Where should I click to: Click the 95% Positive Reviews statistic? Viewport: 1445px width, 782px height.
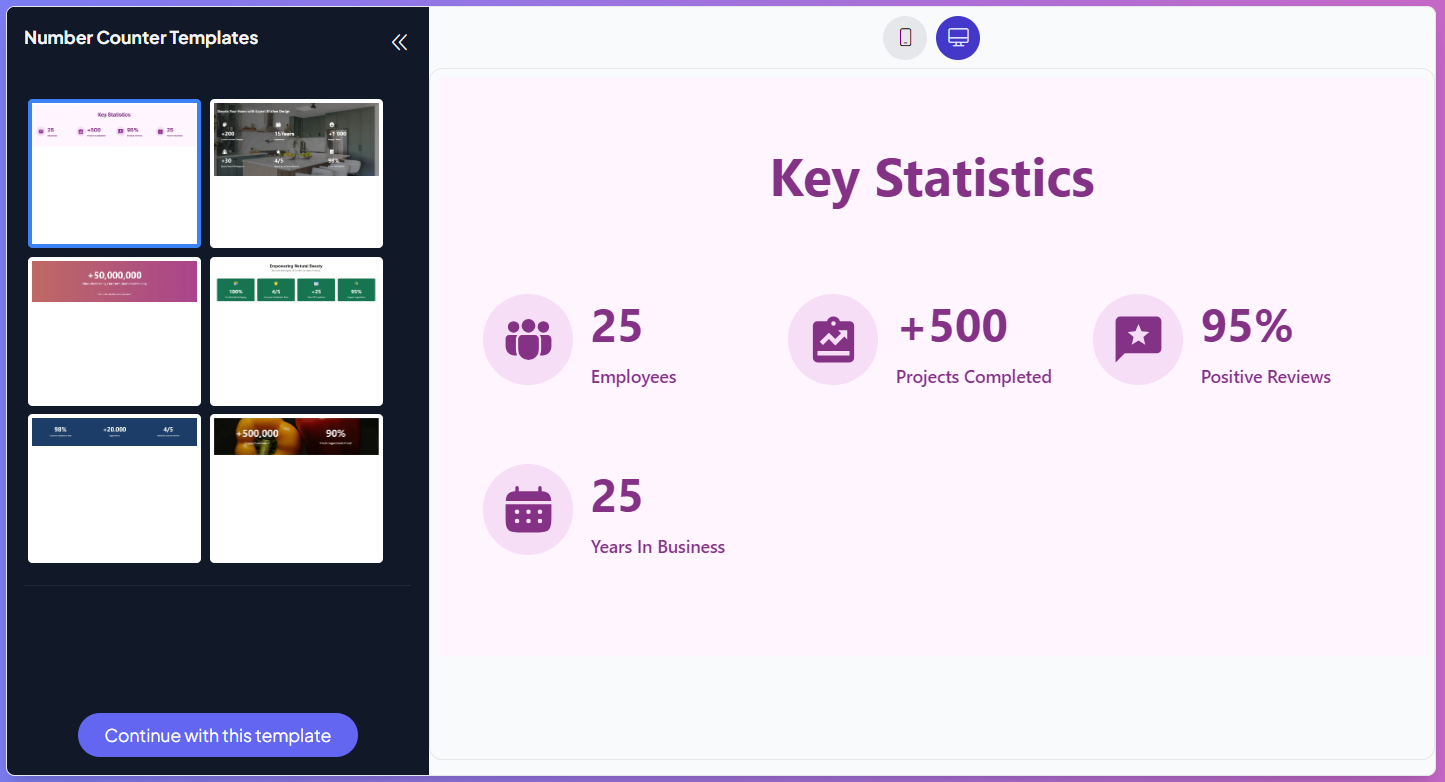pos(1247,325)
